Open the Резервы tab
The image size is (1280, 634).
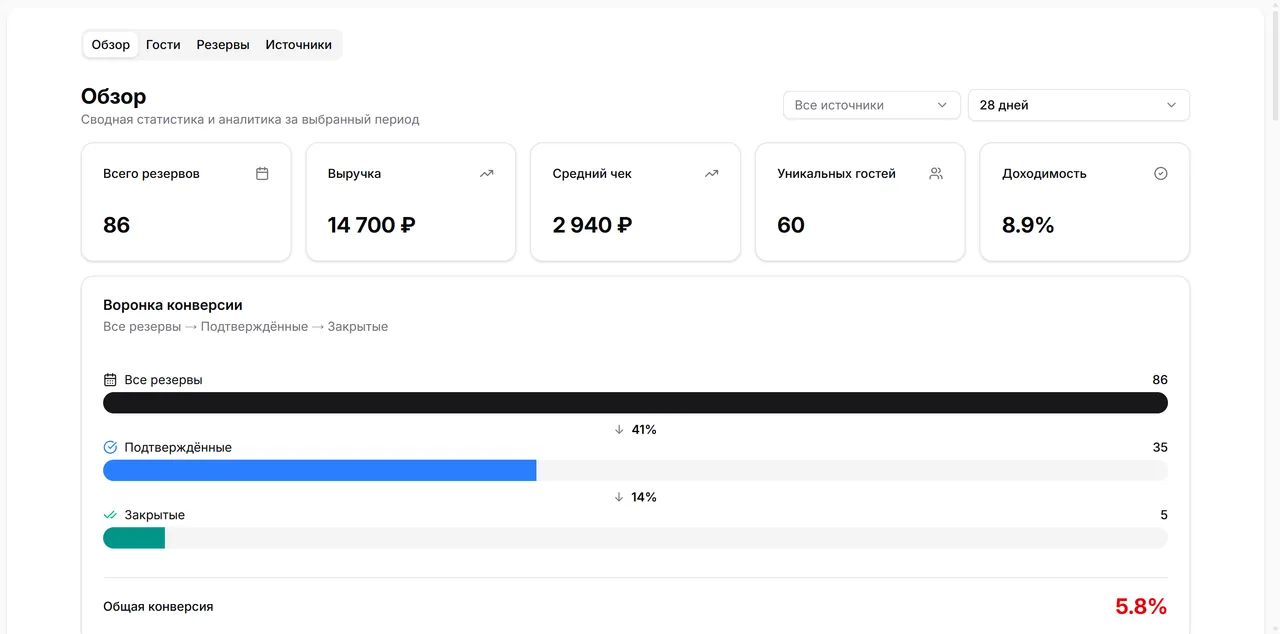pyautogui.click(x=223, y=45)
